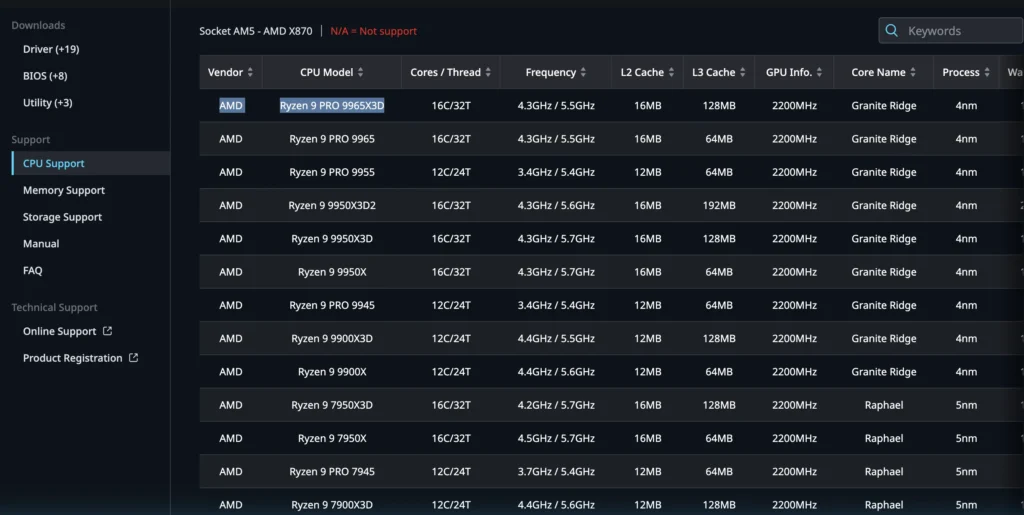Open Memory Support page
Screen dimensions: 1024x515
tap(64, 190)
